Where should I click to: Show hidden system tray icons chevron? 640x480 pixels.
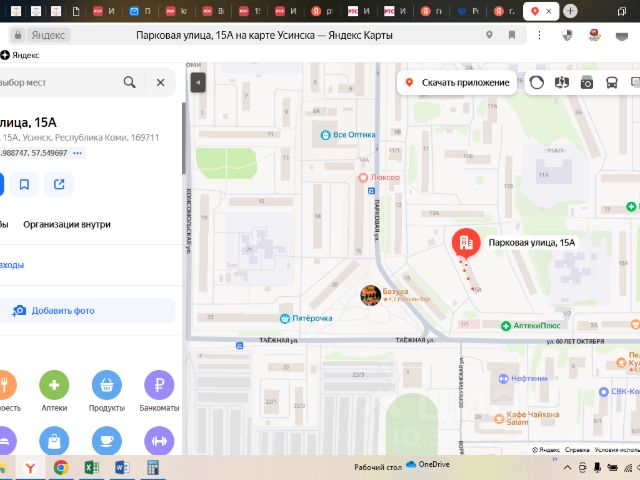tap(567, 468)
